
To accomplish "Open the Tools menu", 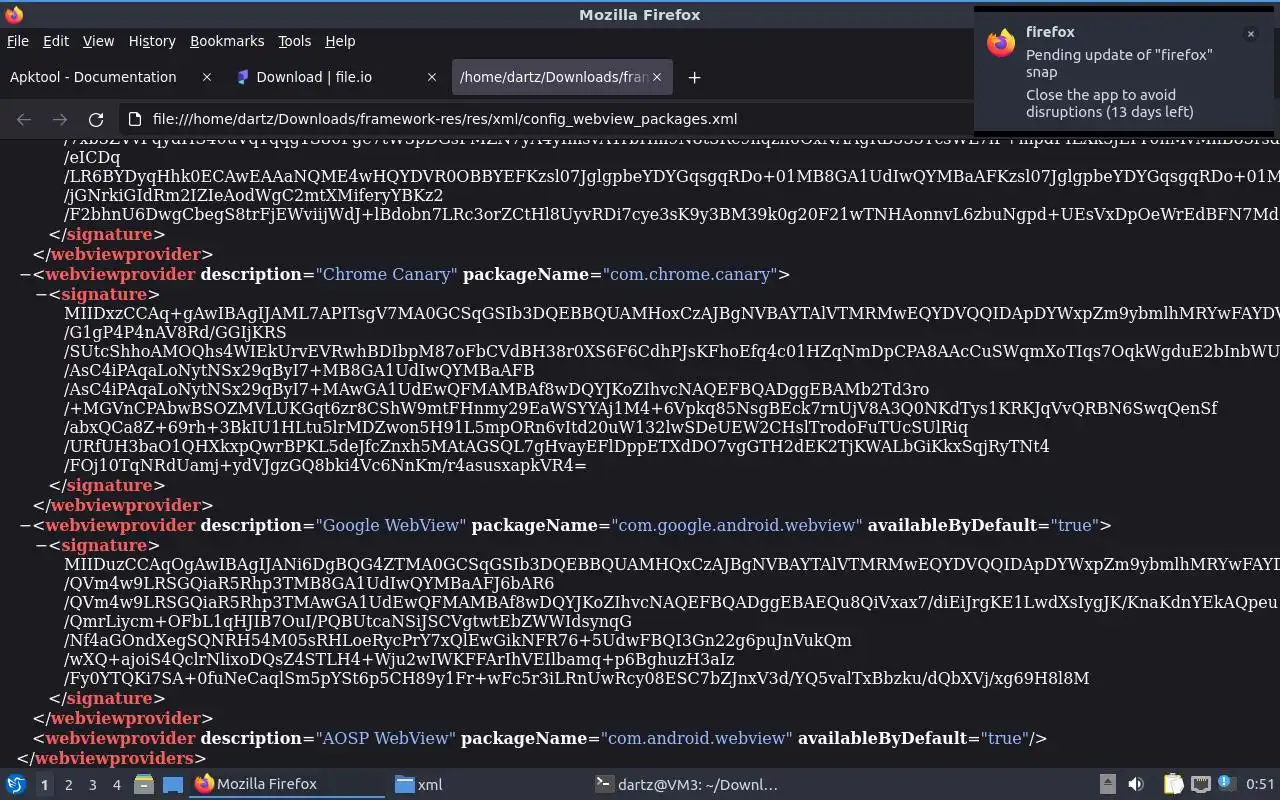I will (x=294, y=41).
